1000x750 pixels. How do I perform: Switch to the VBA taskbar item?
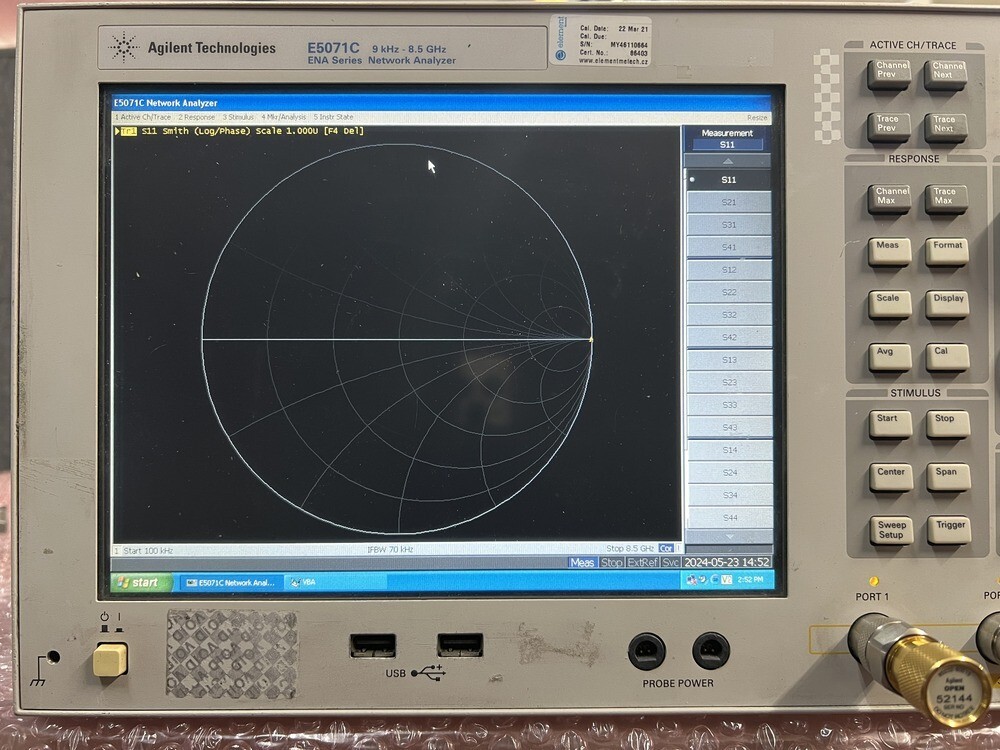click(x=335, y=582)
